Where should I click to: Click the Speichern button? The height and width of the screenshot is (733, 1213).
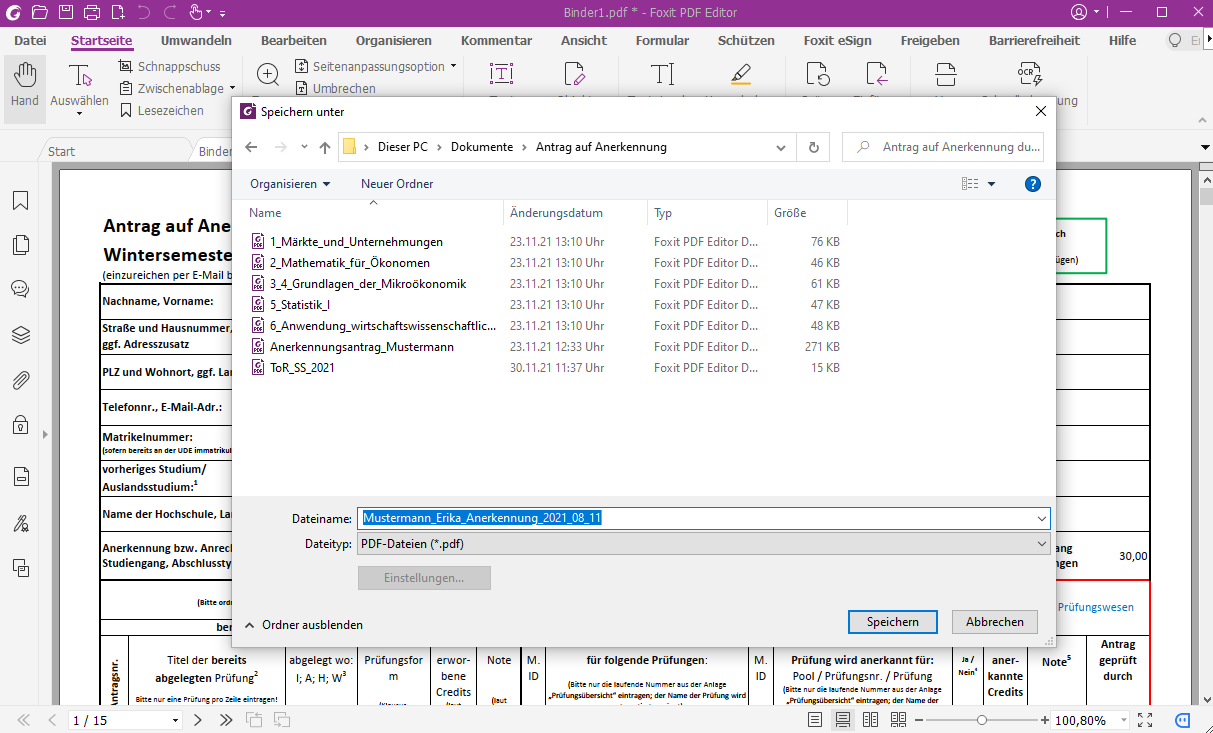(893, 622)
